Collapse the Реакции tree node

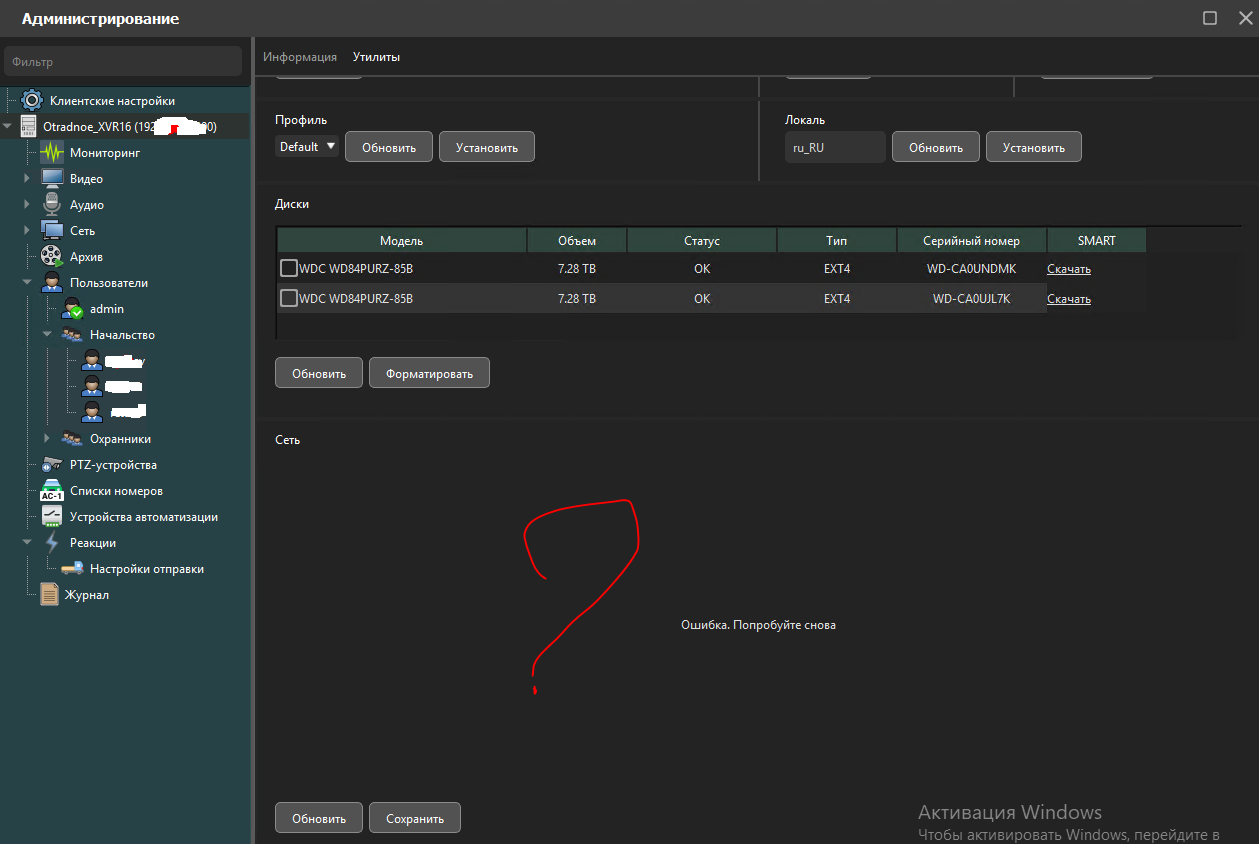click(28, 543)
